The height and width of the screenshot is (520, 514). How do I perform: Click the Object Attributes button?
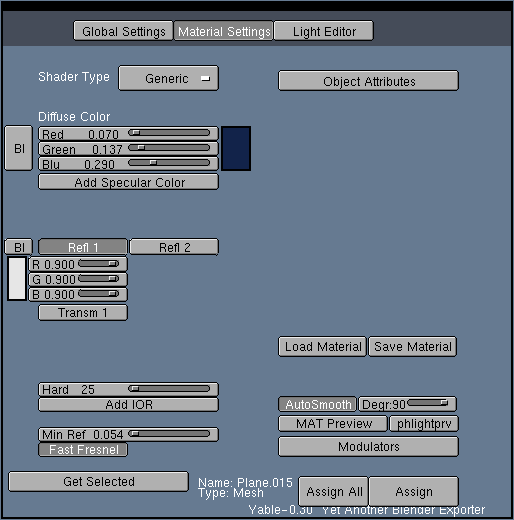(368, 81)
